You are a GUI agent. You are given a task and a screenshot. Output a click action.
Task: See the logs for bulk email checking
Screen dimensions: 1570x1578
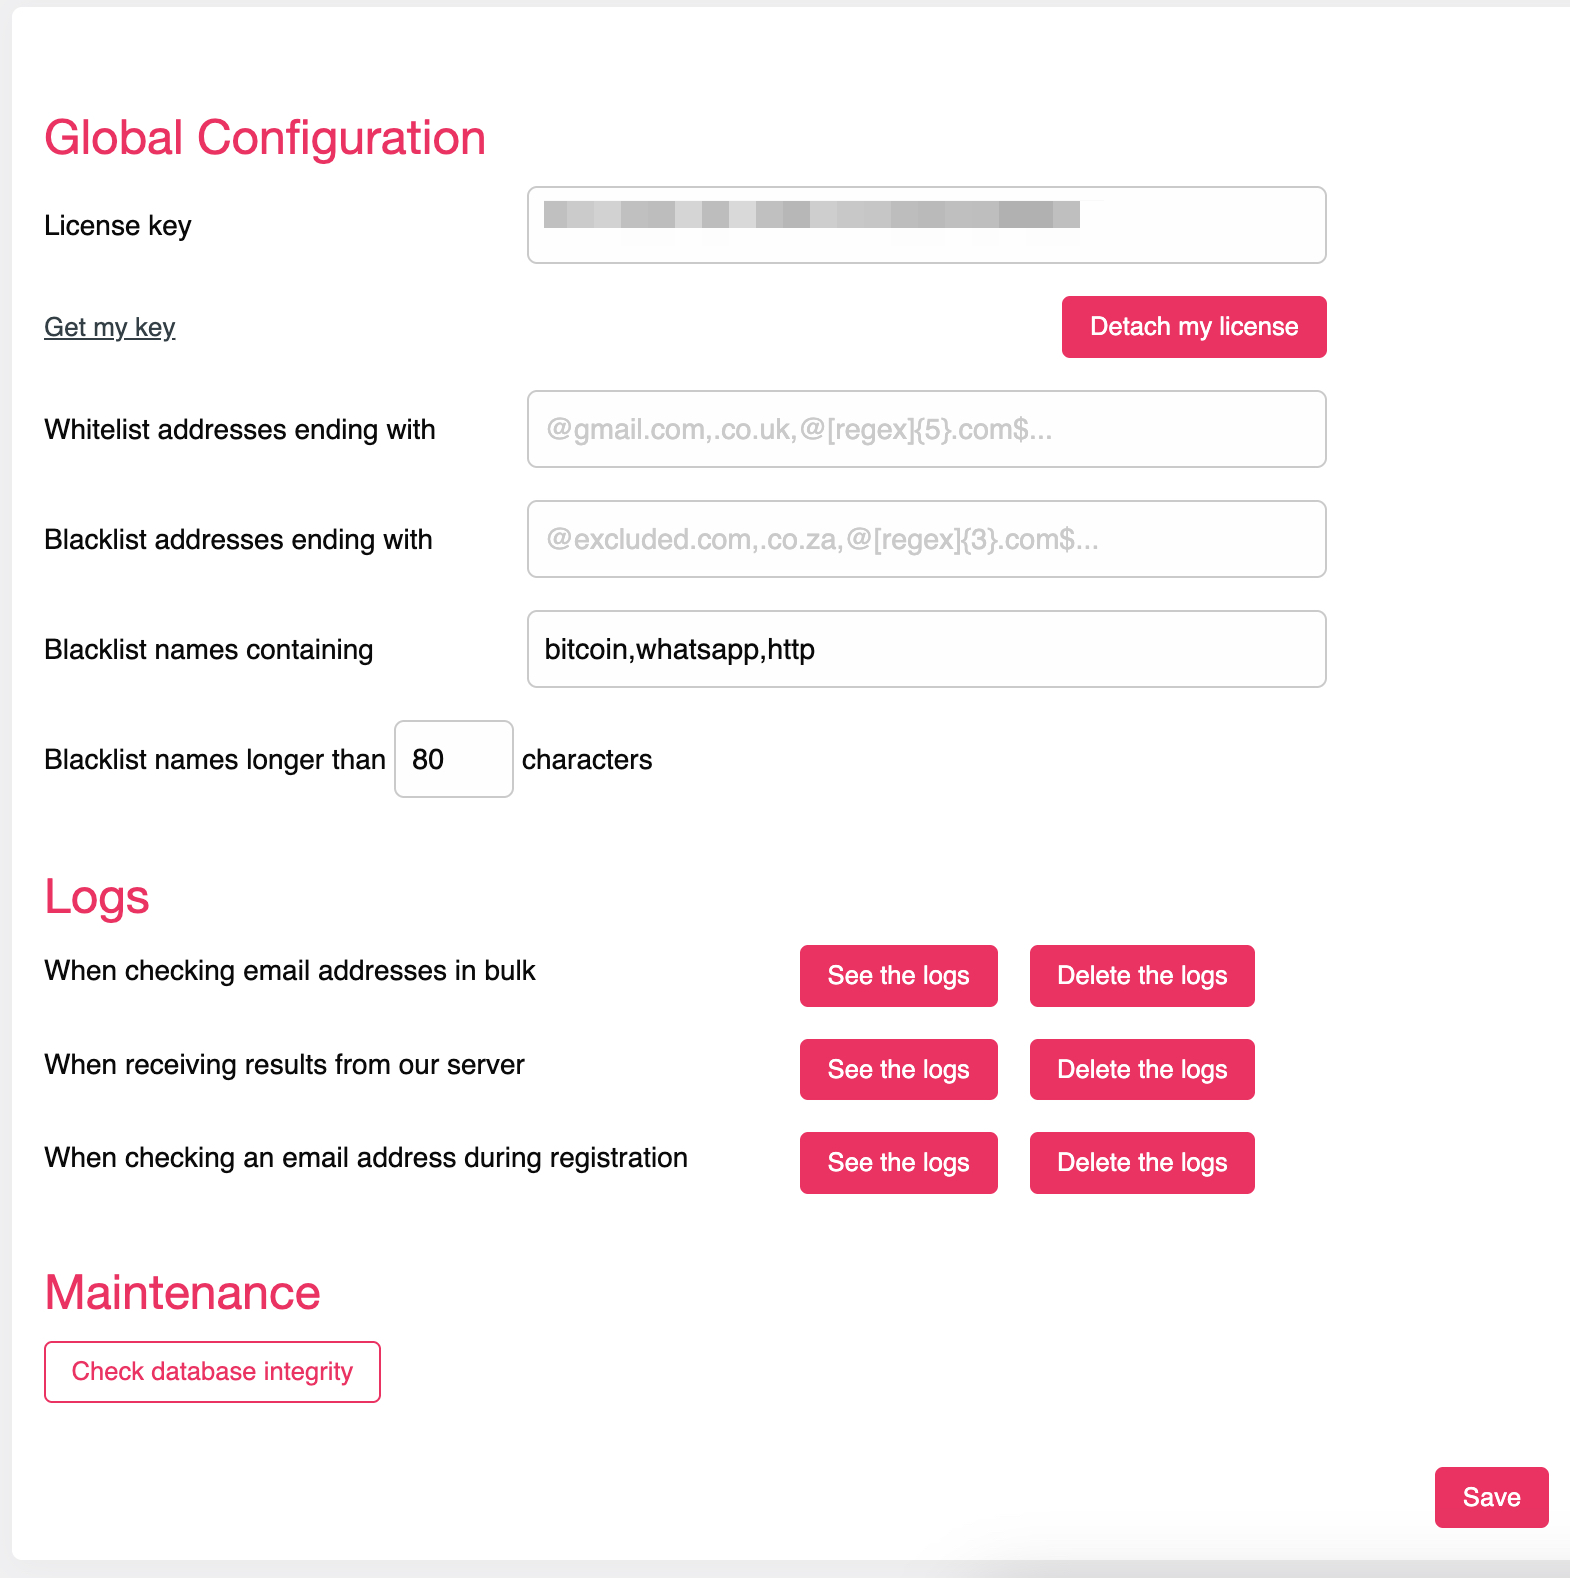898,975
